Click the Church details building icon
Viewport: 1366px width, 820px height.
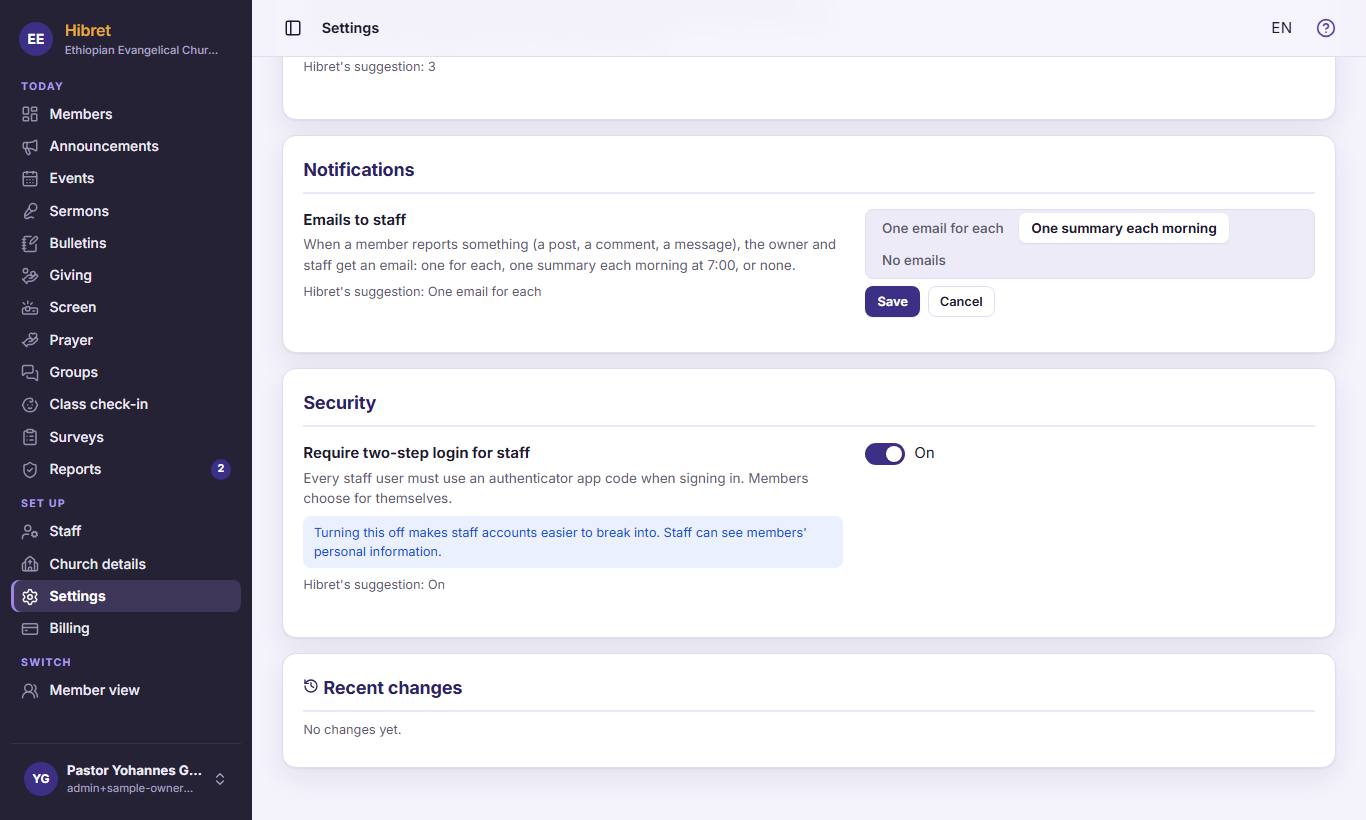pos(30,564)
